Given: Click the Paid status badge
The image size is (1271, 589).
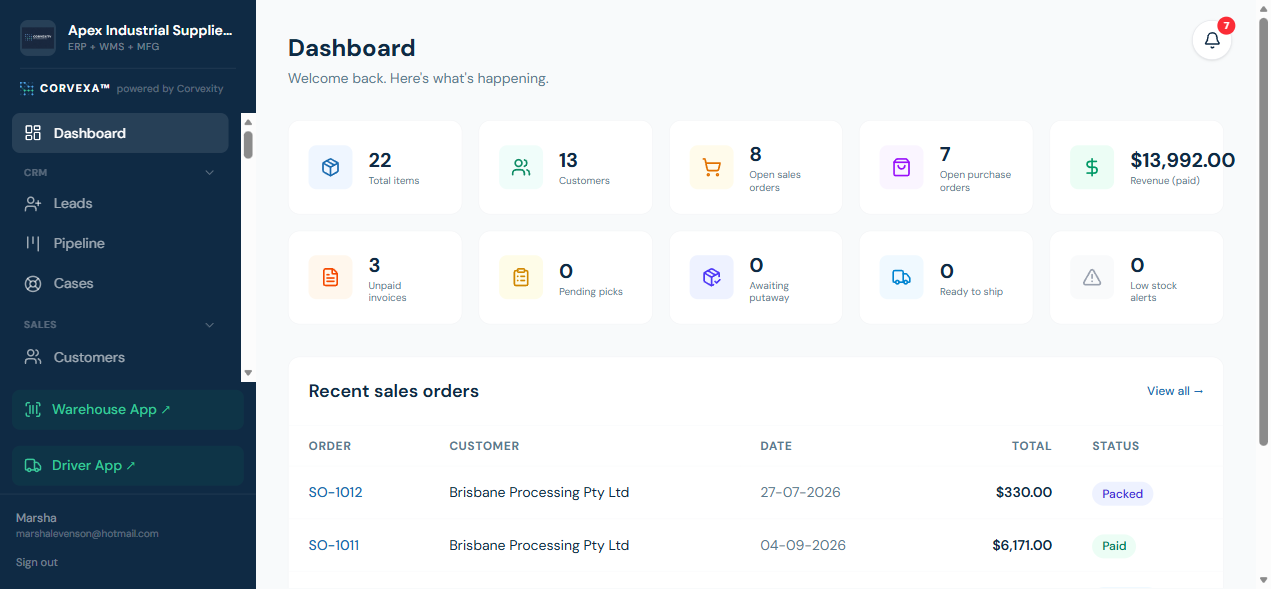Looking at the screenshot, I should (x=1114, y=546).
